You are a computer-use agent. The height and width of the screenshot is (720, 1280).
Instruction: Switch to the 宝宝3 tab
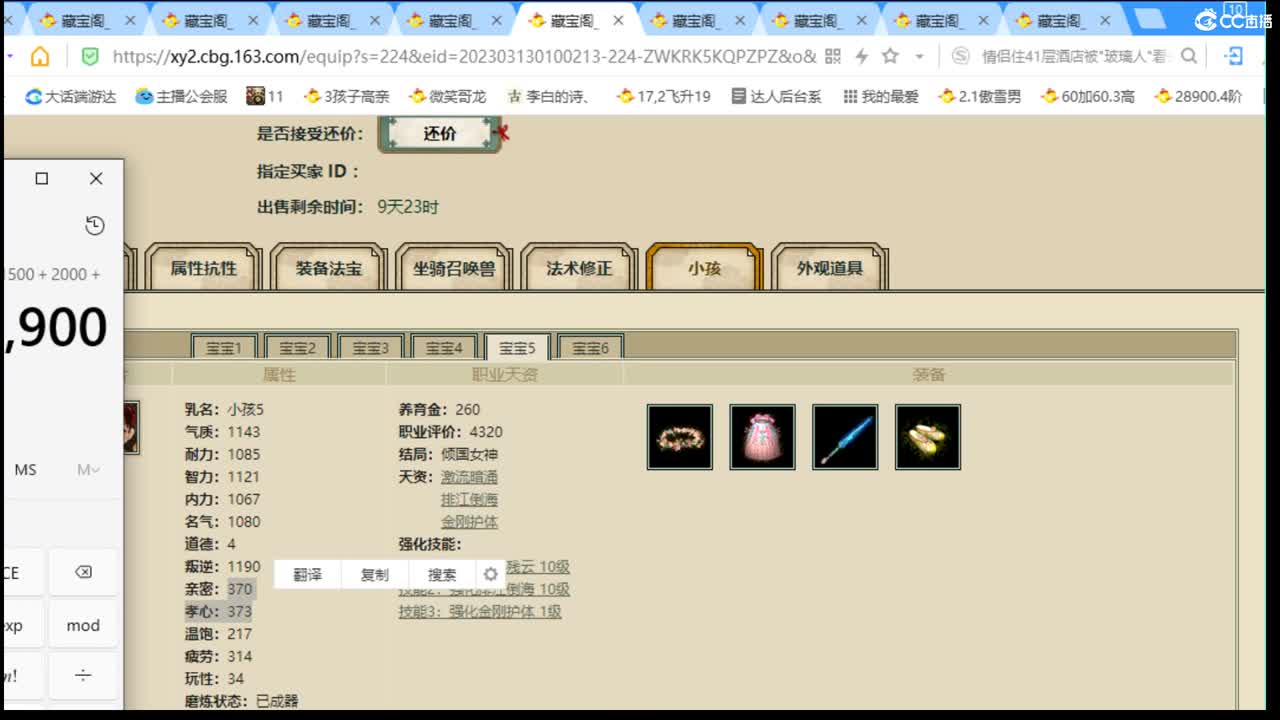point(369,347)
